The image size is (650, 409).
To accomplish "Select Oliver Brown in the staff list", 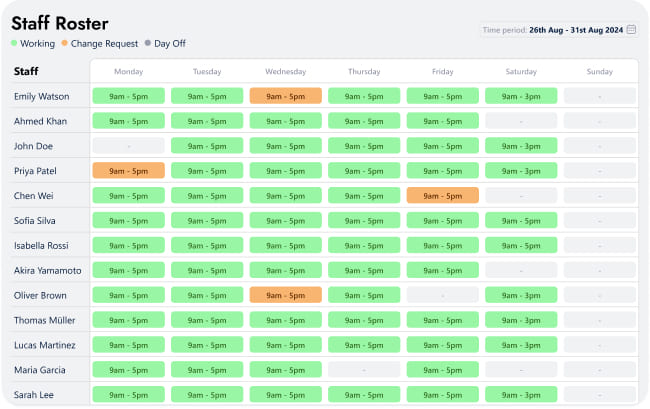I will (x=40, y=295).
